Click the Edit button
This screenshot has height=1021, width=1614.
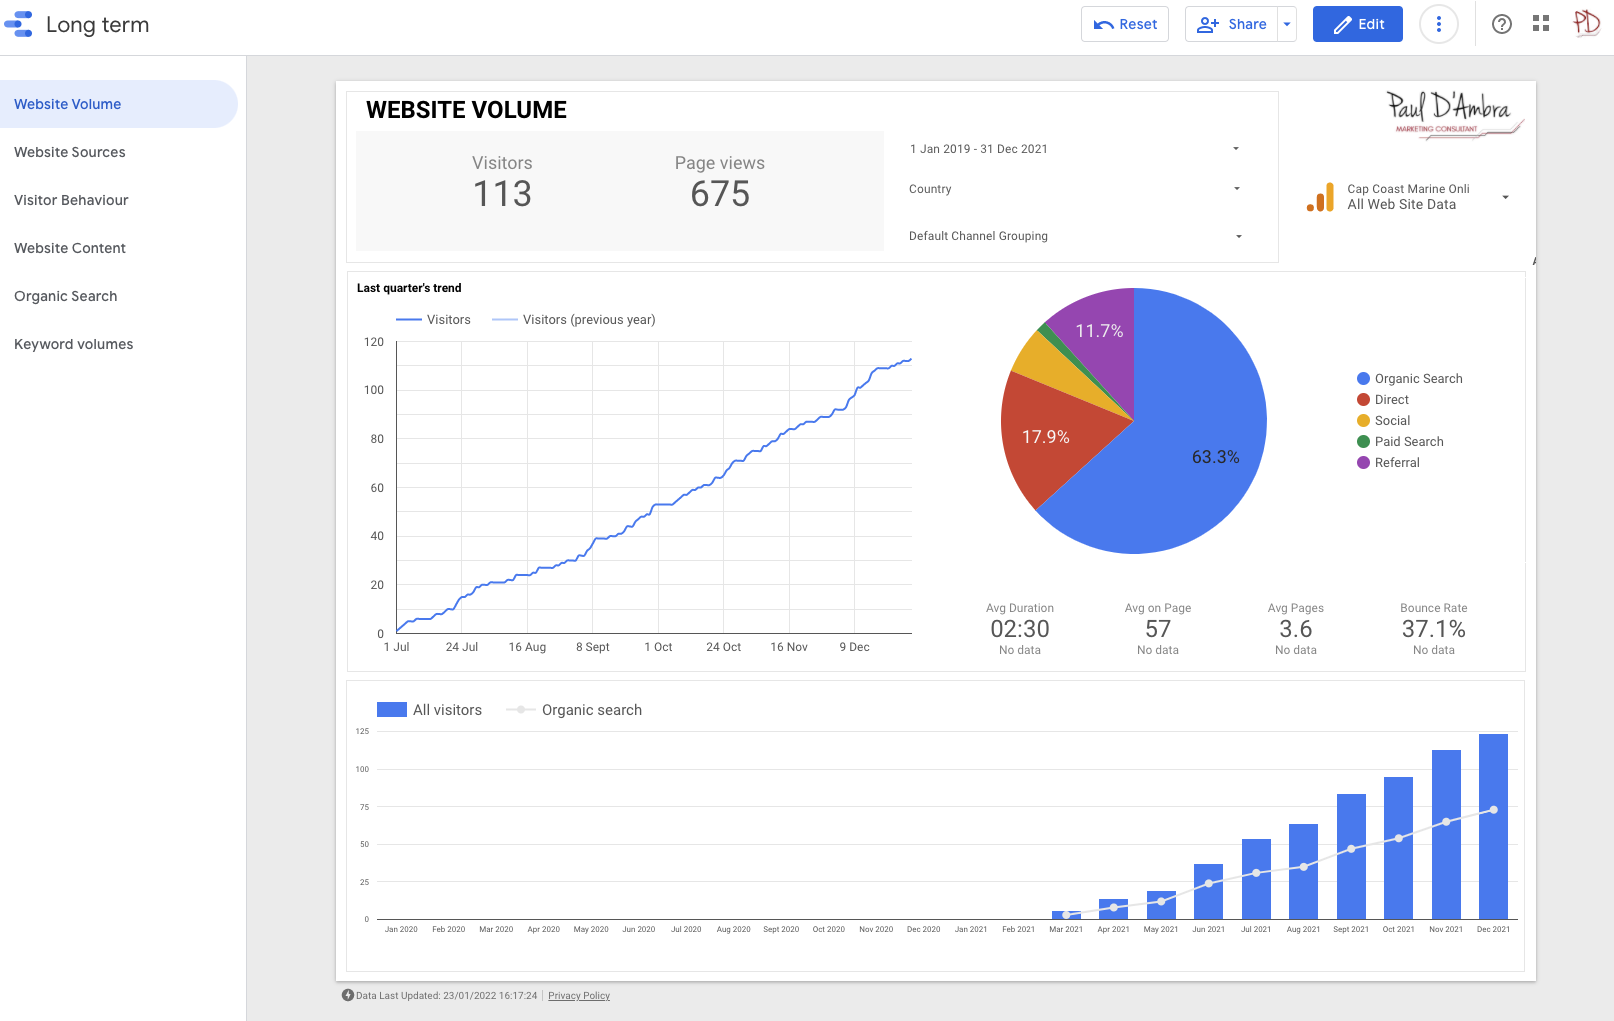1358,24
